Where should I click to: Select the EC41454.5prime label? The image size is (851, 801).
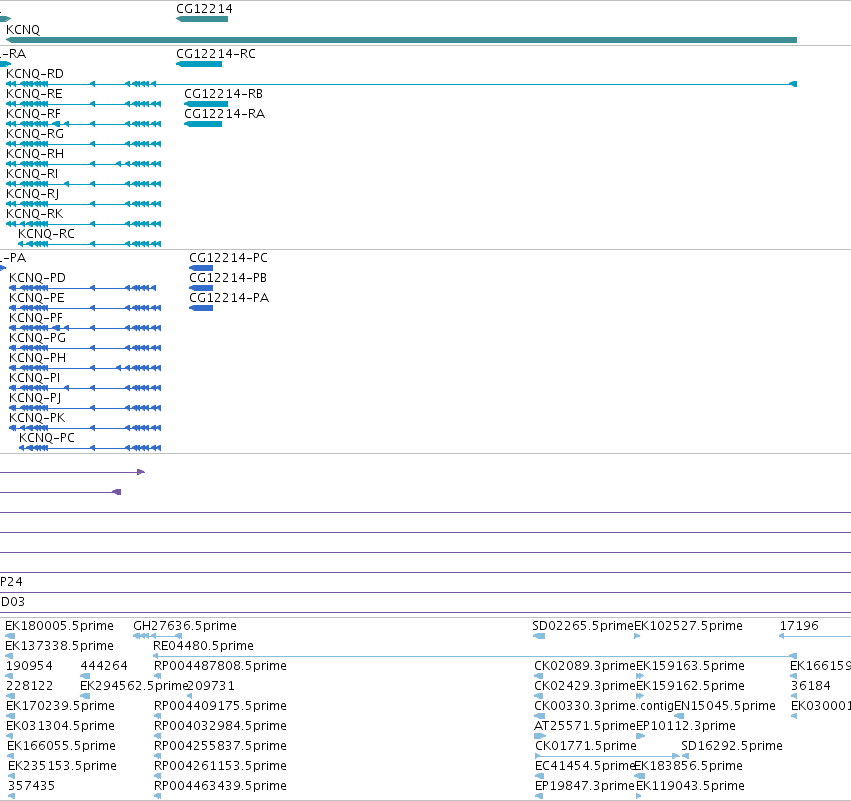[x=585, y=767]
